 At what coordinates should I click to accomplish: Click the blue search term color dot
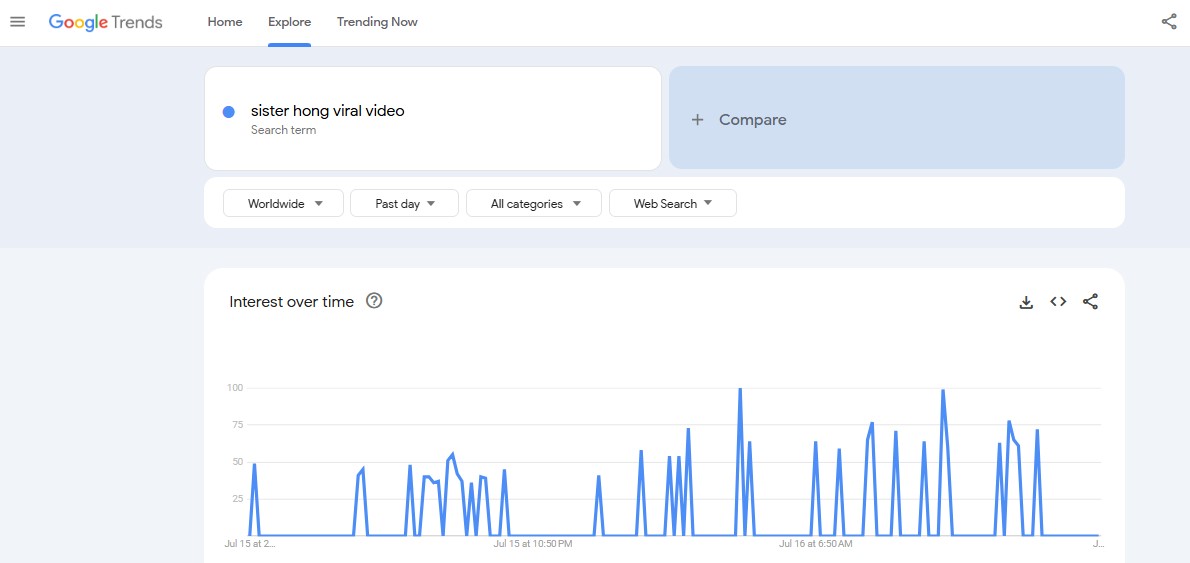pos(228,112)
